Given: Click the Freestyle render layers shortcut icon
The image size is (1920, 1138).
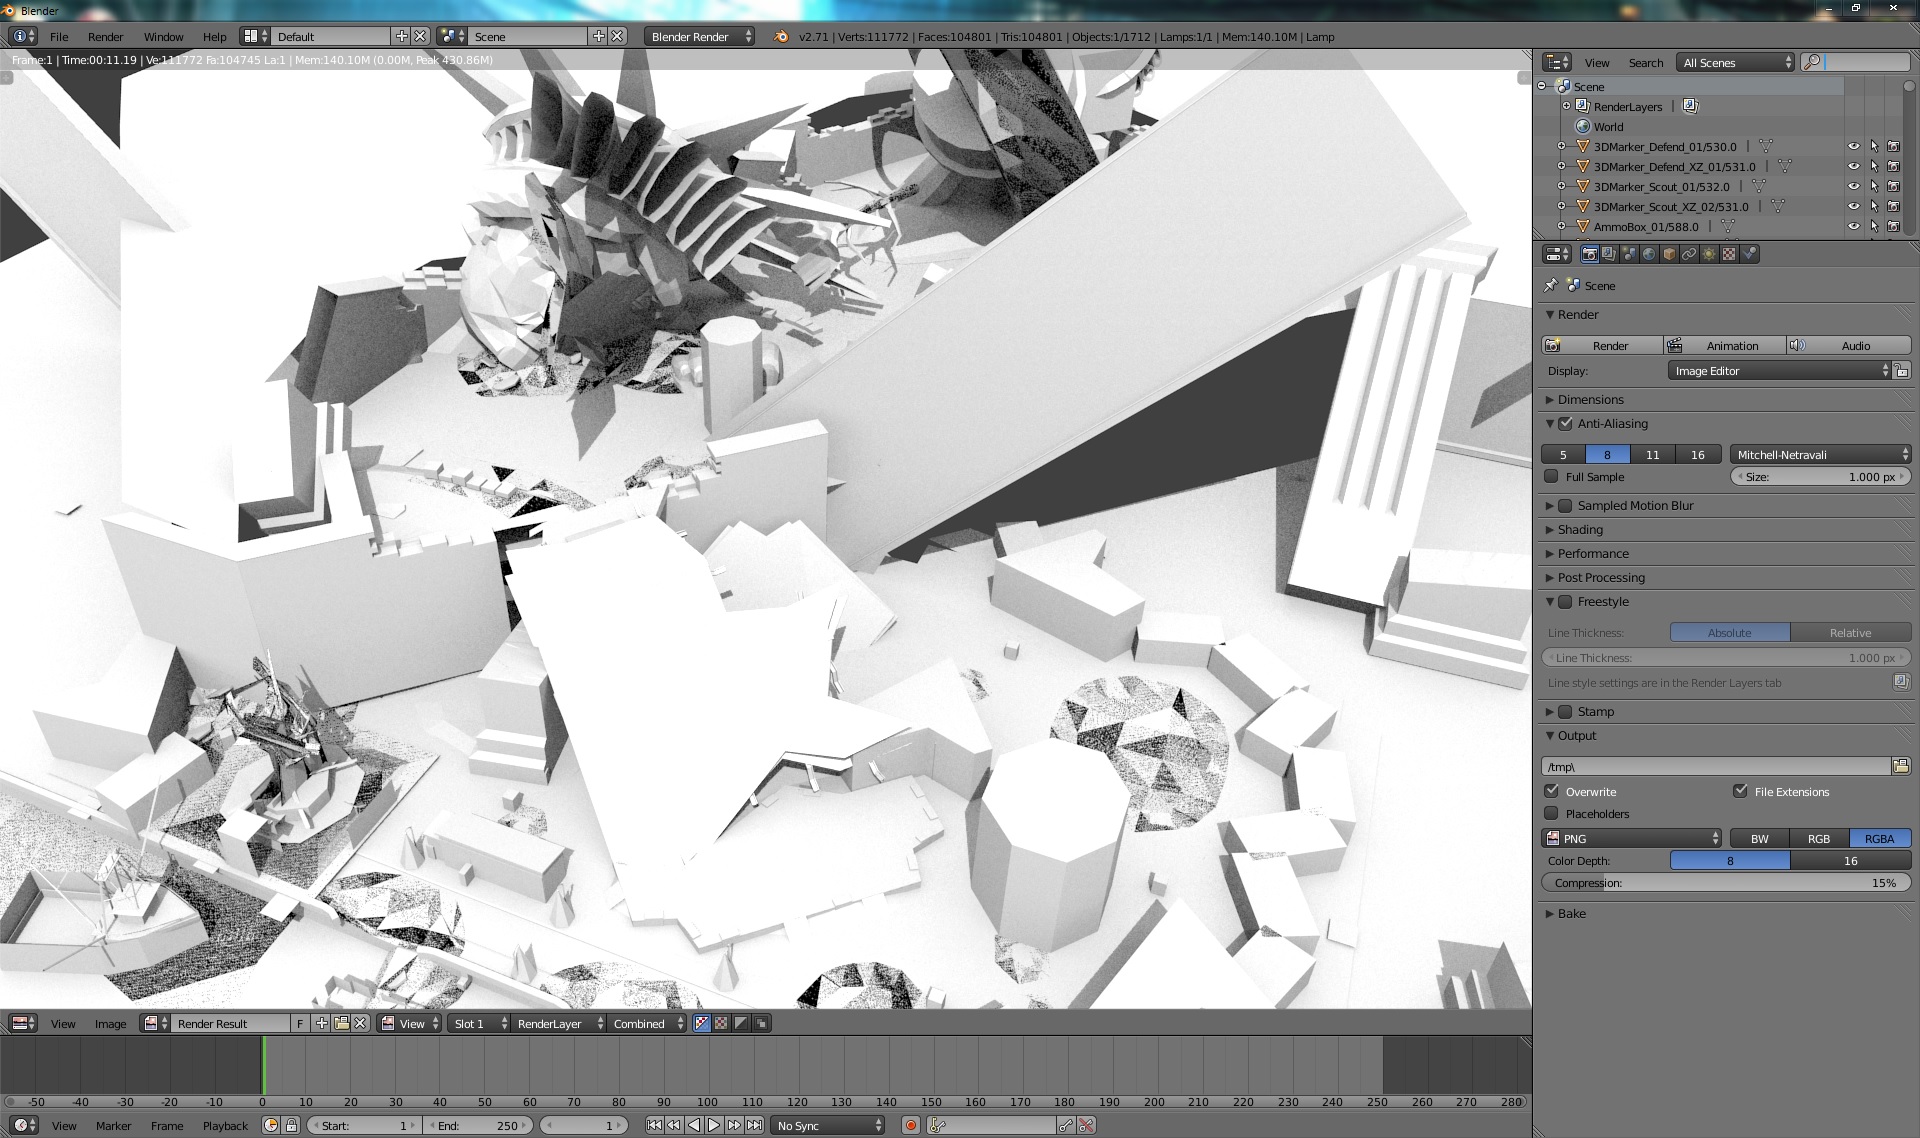Looking at the screenshot, I should [x=1901, y=682].
